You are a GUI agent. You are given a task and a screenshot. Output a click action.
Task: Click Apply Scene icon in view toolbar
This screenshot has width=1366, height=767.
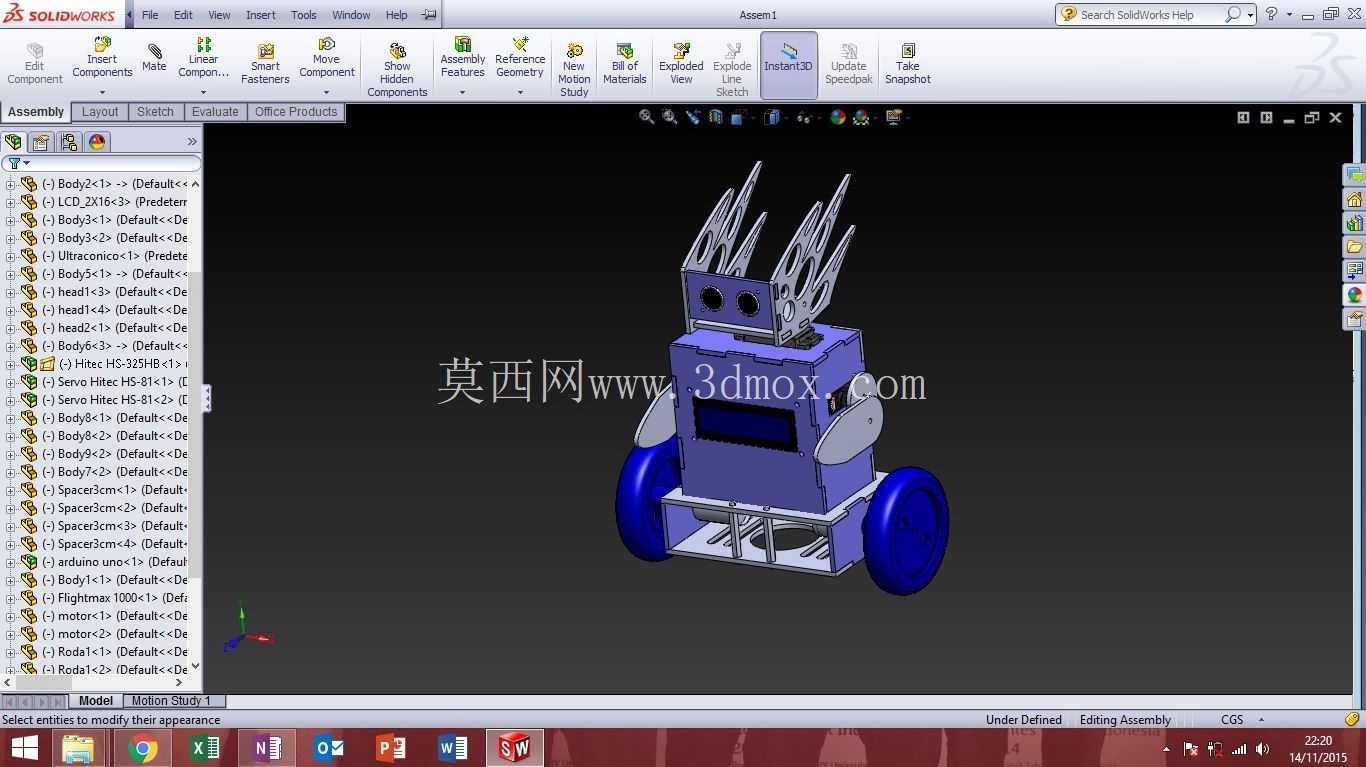point(862,117)
